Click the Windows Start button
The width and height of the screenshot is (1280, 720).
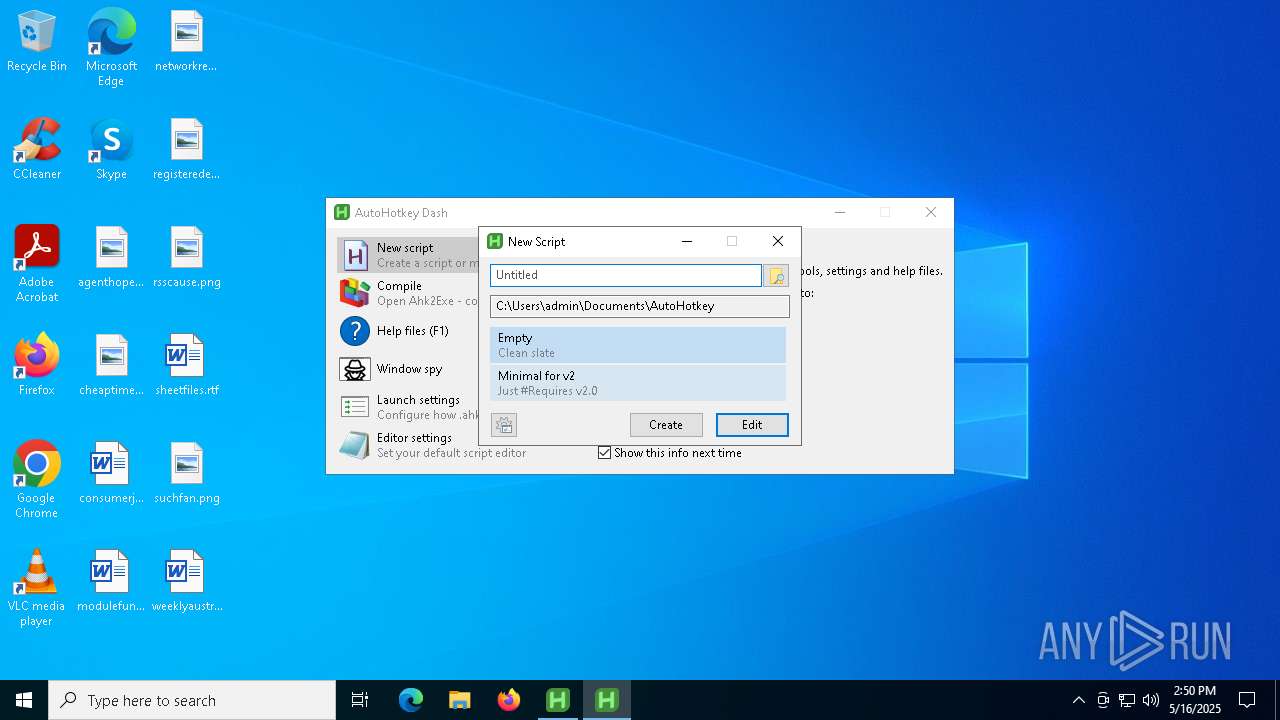click(x=24, y=700)
